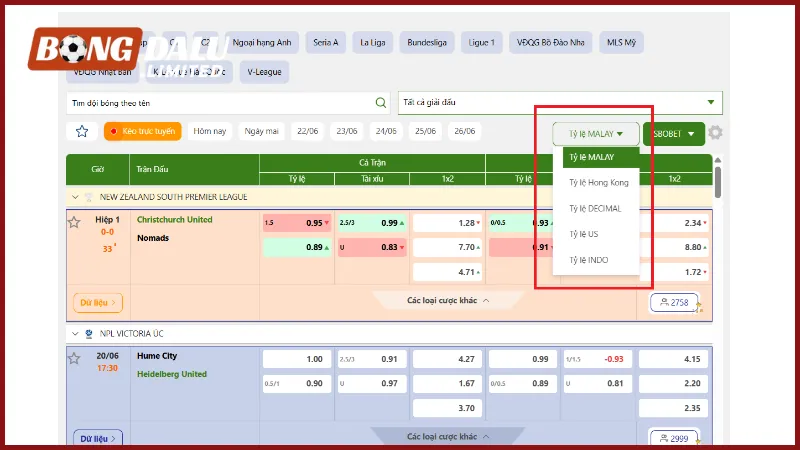Screen dimensions: 800x450
Task: Pick under odds 0.81 for Hume match
Action: click(x=597, y=383)
